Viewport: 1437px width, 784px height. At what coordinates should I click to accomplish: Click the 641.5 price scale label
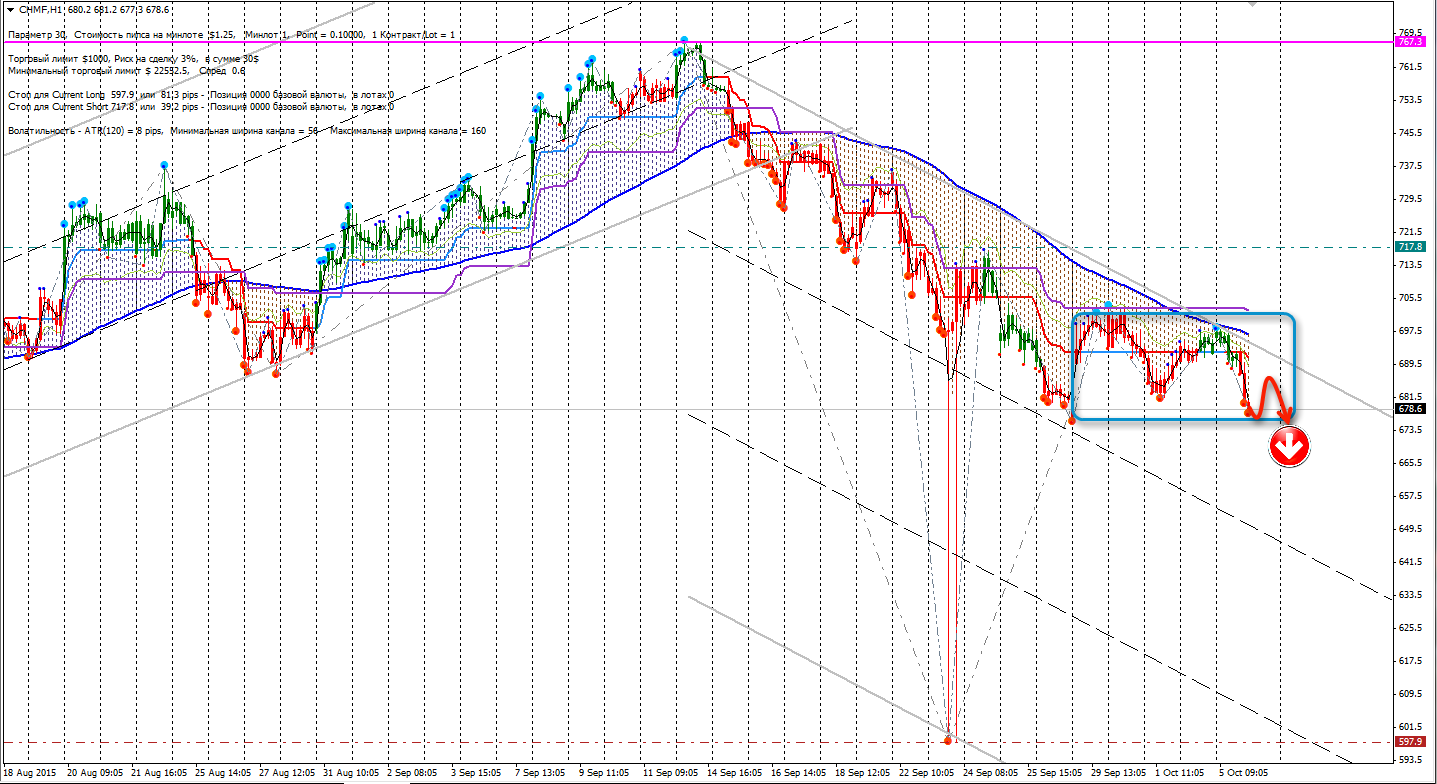point(1410,562)
